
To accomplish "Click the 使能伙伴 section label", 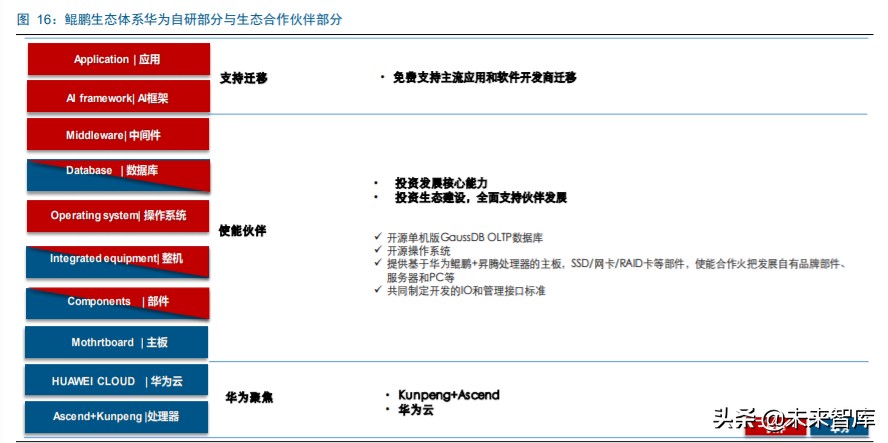I will coord(242,231).
